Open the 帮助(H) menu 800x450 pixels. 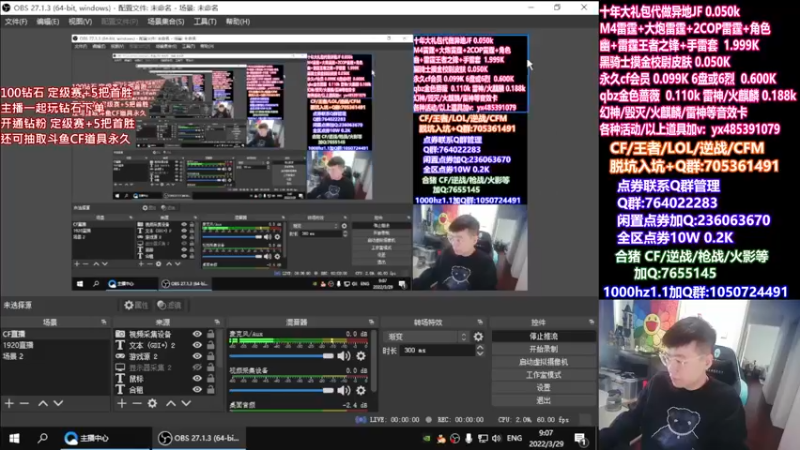click(x=238, y=22)
